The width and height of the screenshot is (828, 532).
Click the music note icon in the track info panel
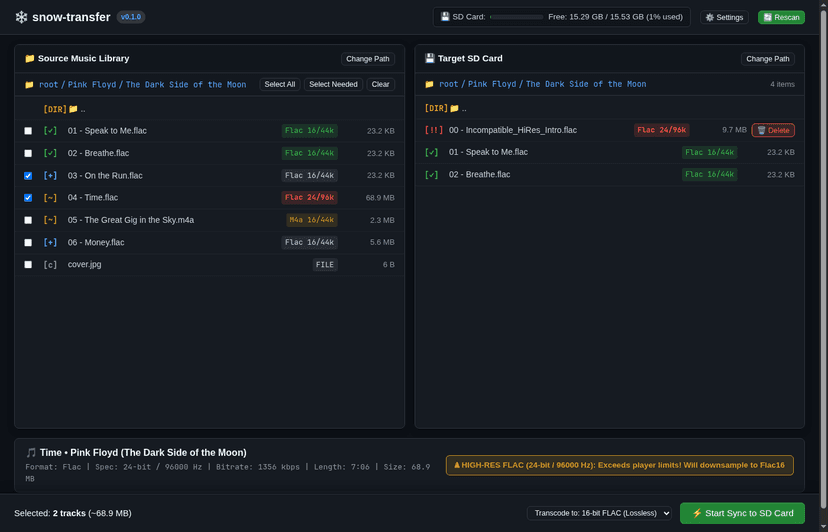coord(31,453)
